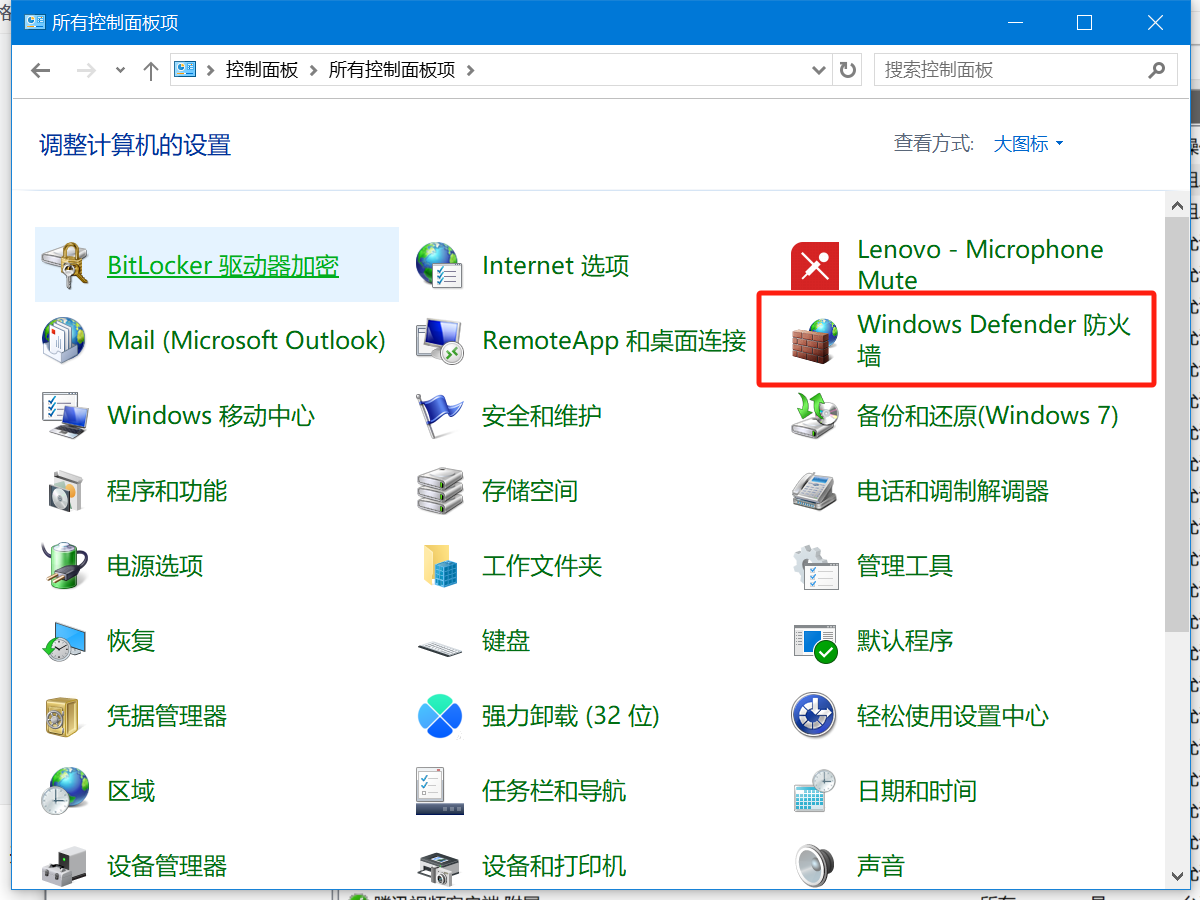Open the 设备管理器 label
This screenshot has height=900, width=1200.
[167, 865]
